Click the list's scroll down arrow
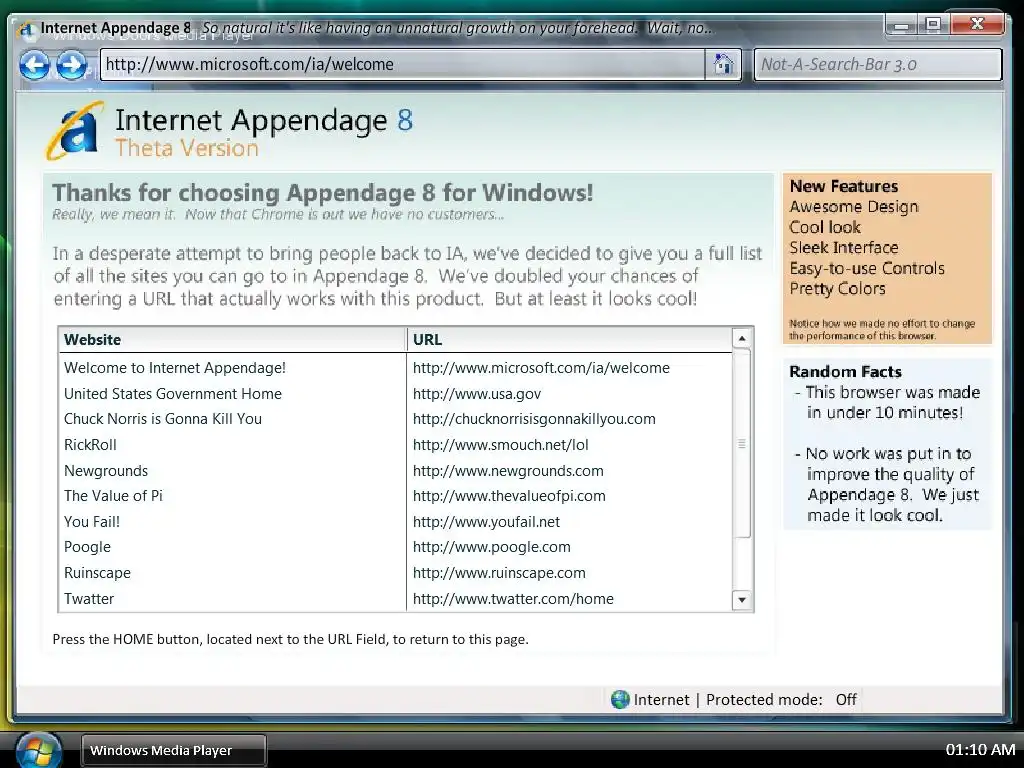The width and height of the screenshot is (1024, 768). click(x=742, y=600)
